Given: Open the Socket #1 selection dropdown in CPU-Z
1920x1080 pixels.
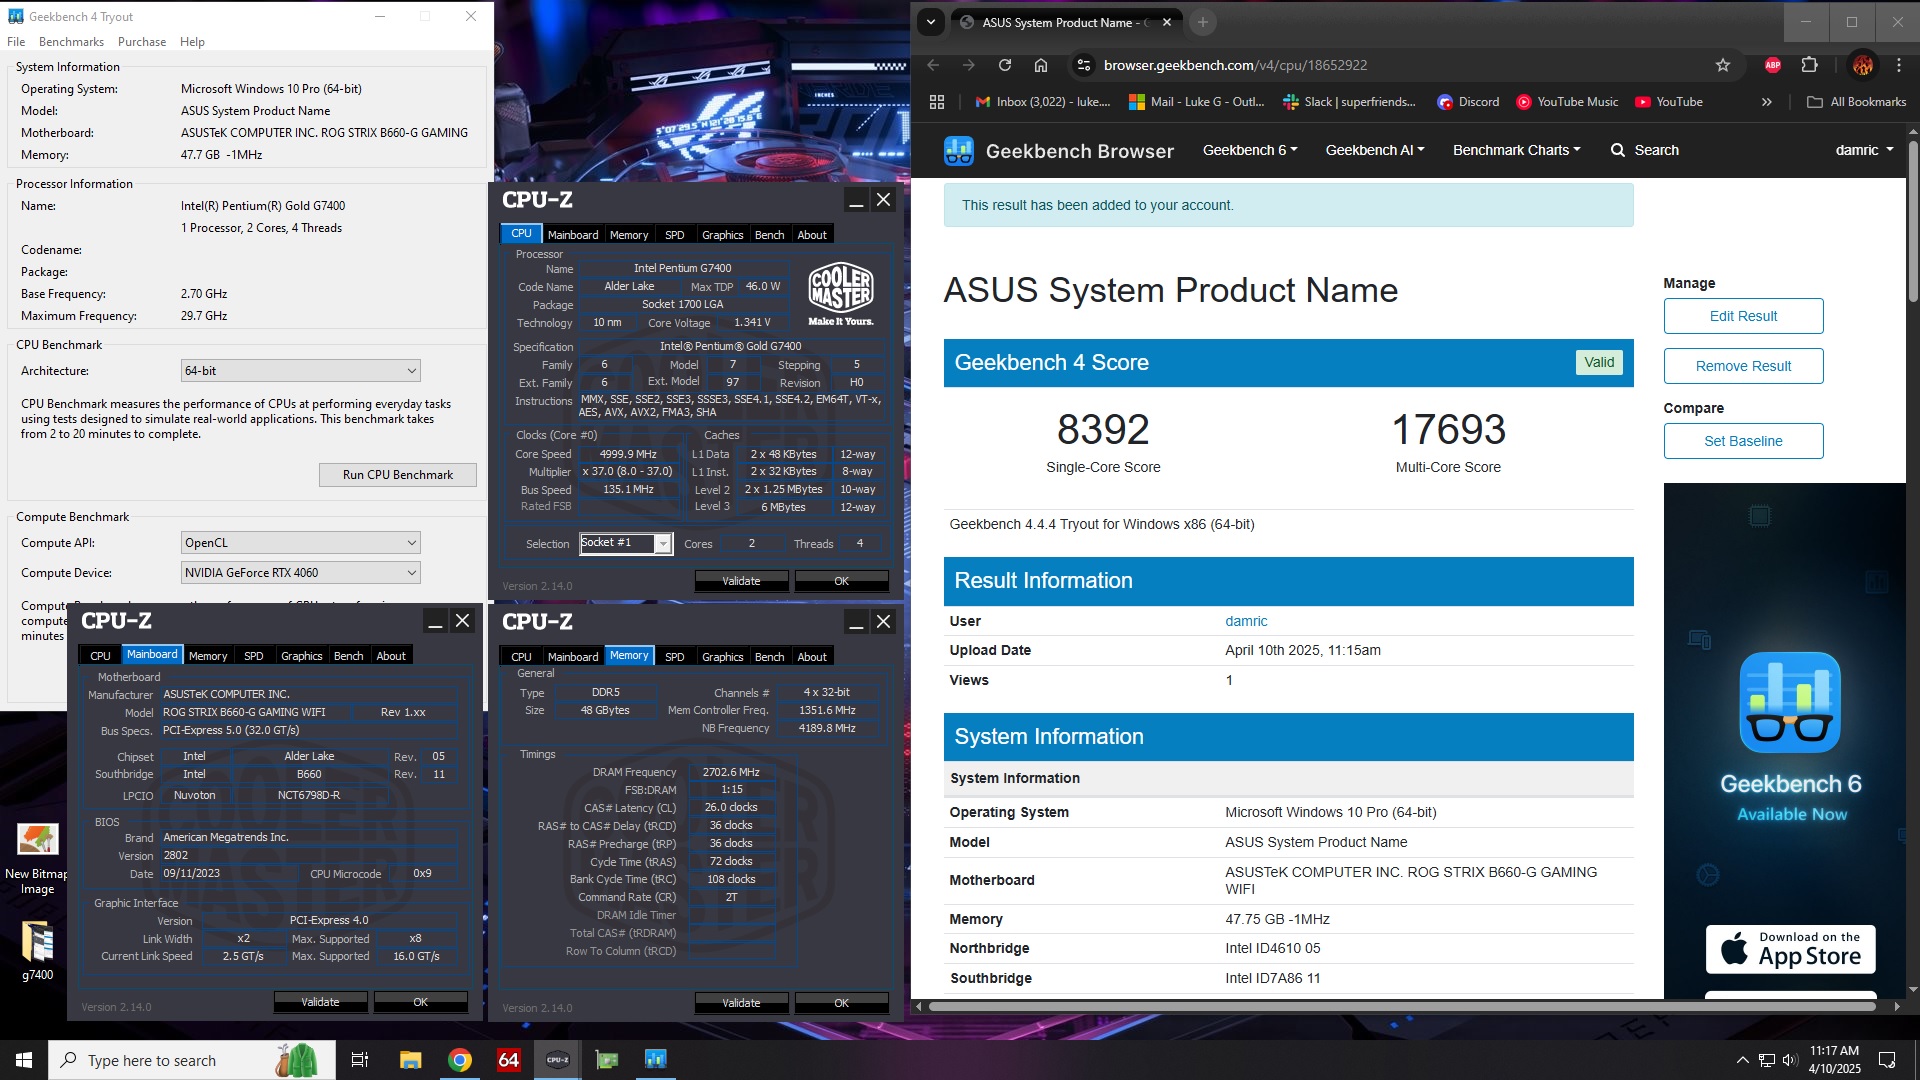Looking at the screenshot, I should point(626,543).
